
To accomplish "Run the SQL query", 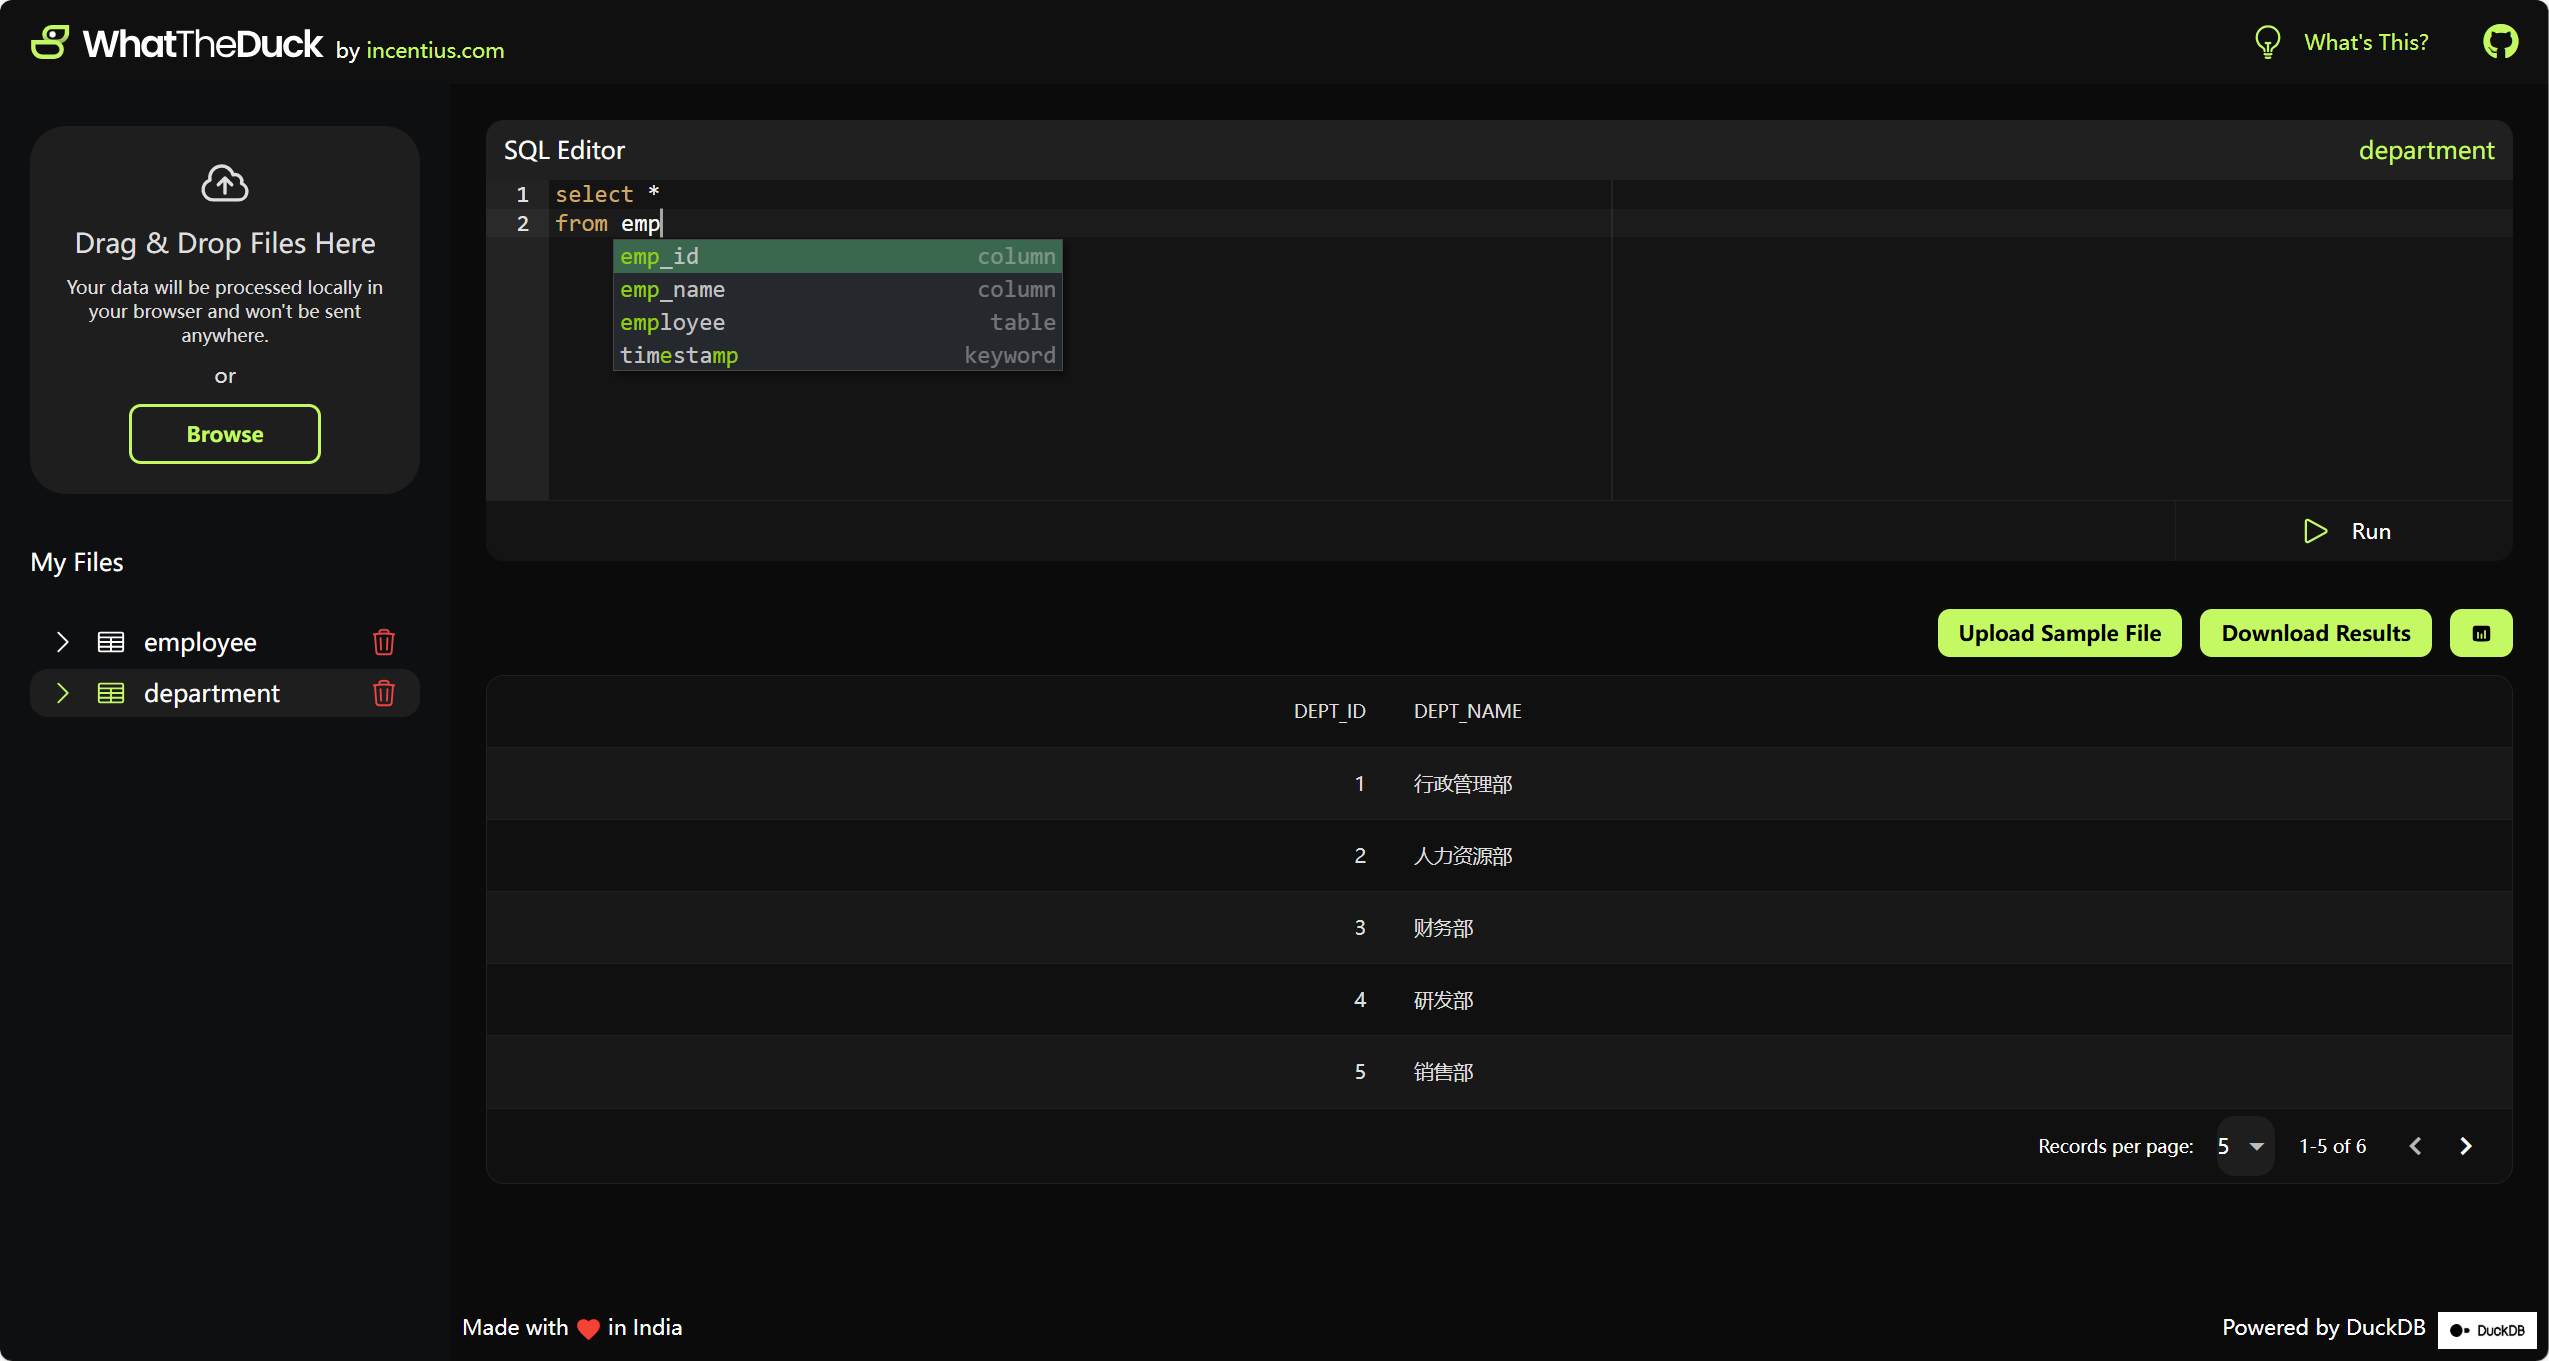I will [x=2346, y=531].
